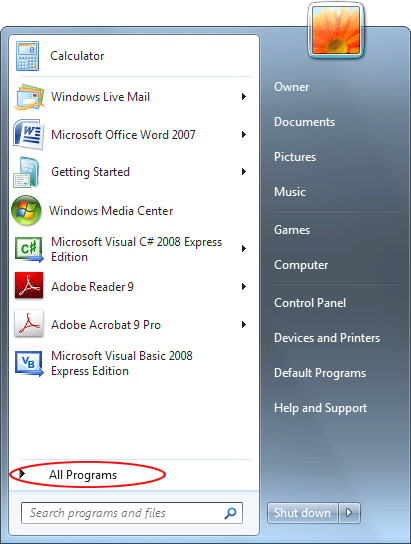Screen dimensions: 411x544
Task: Open Help and Support link
Action: tap(320, 408)
